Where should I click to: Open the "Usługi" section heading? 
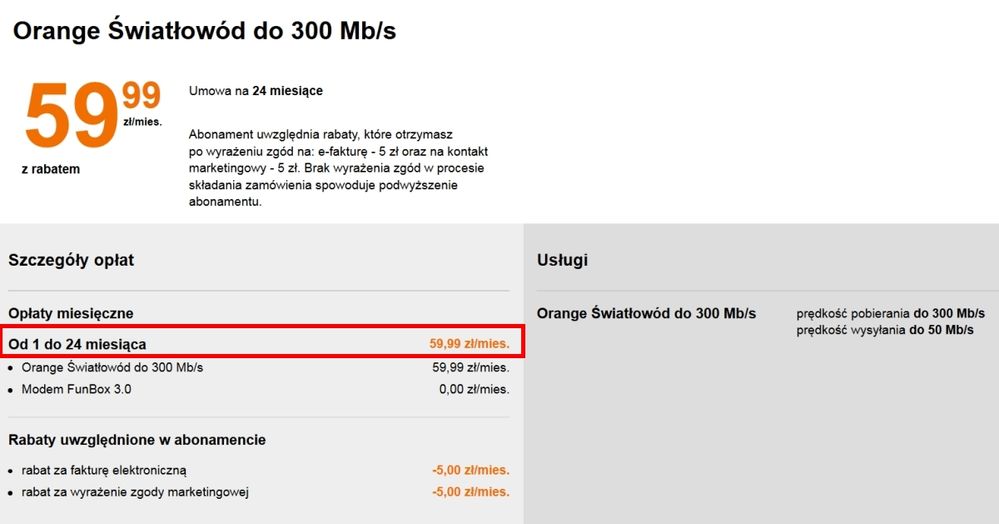pos(562,260)
